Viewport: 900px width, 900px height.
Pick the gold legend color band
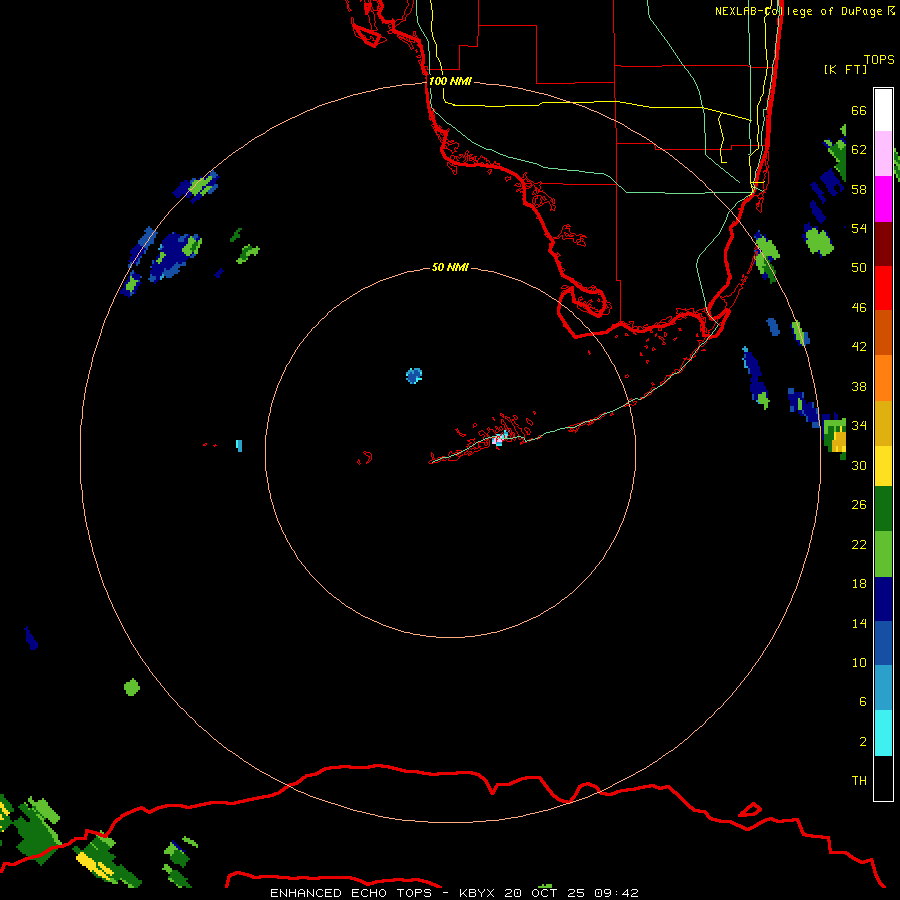[883, 423]
